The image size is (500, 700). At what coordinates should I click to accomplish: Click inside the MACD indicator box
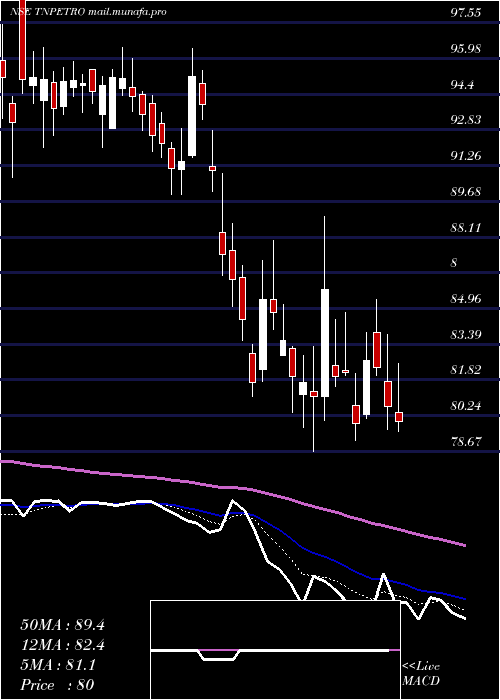275,650
